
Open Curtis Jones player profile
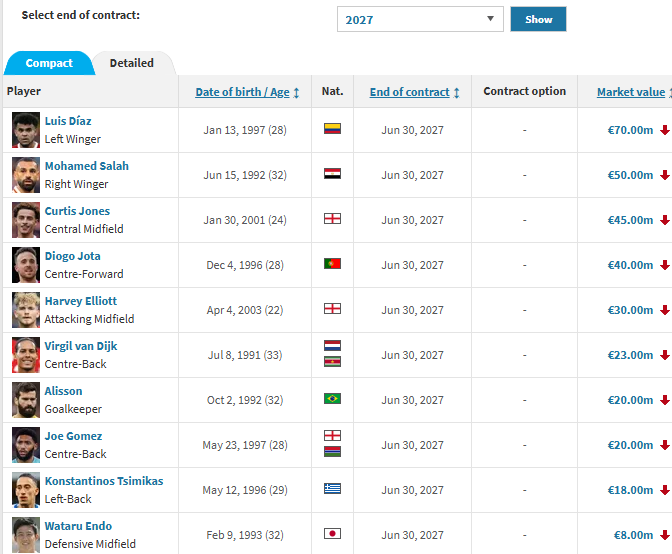(77, 211)
